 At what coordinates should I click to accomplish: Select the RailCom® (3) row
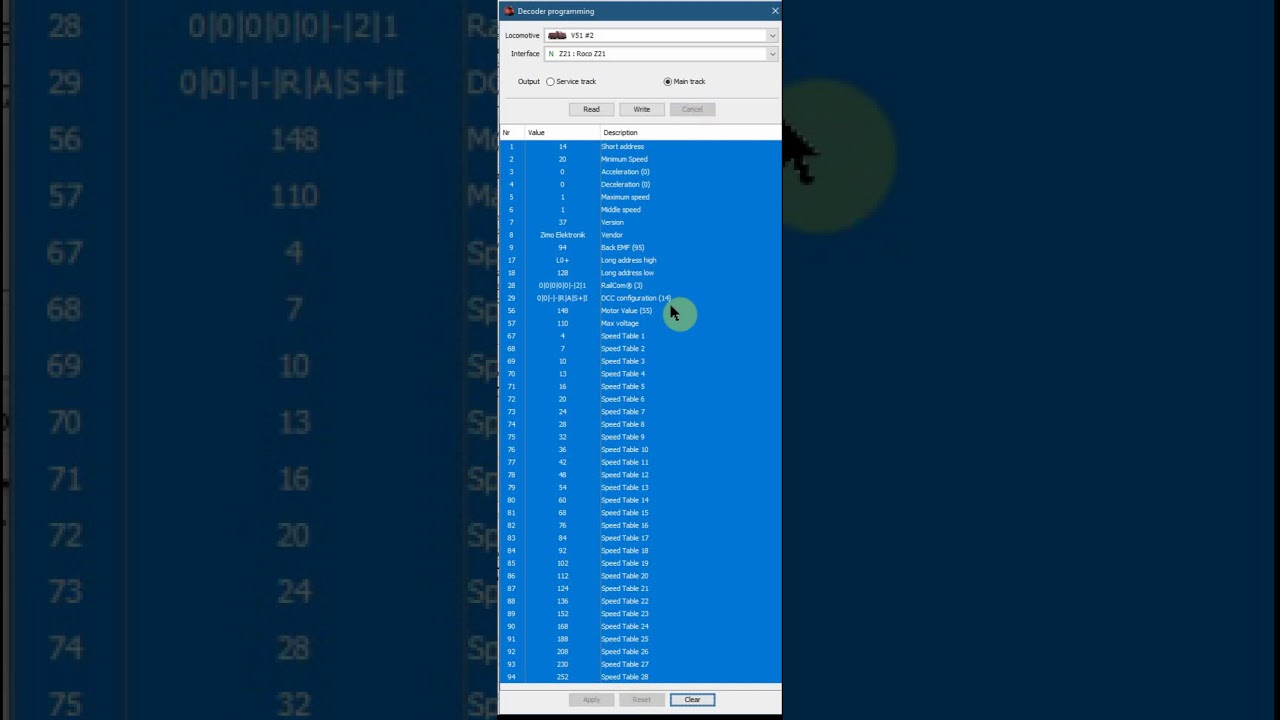[x=640, y=286]
